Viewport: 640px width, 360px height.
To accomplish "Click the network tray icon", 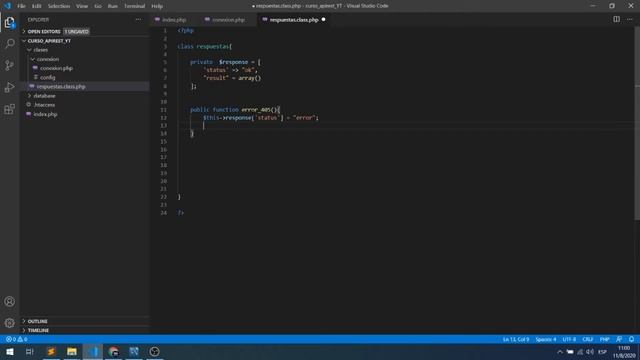I will [580, 352].
